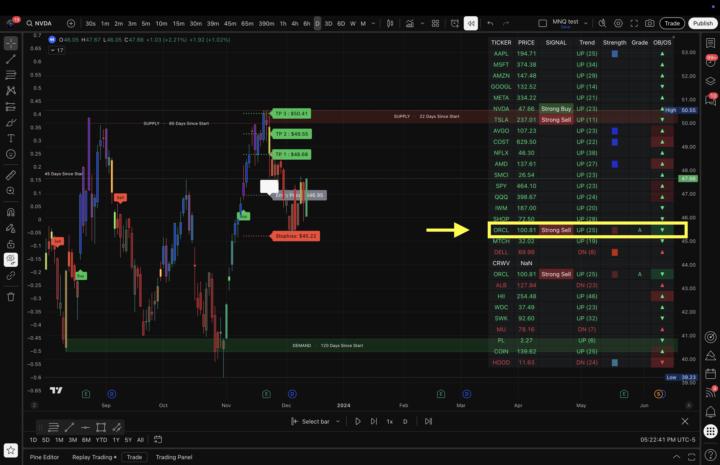The image size is (720, 465).
Task: Open the Fibonacci and Gann tools
Action: (x=11, y=75)
